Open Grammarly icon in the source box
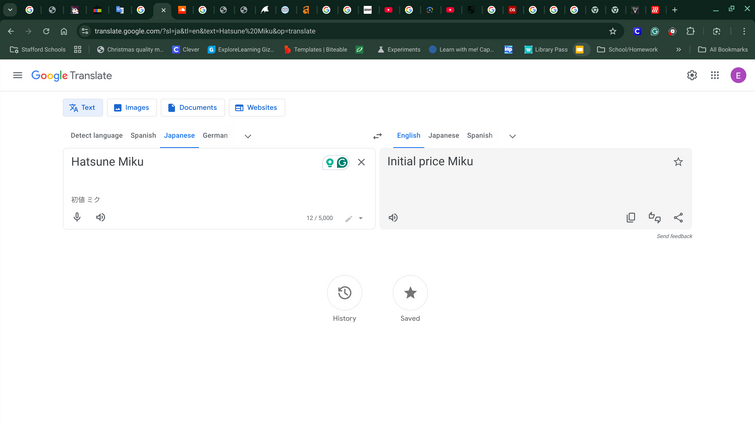Image resolution: width=755 pixels, height=425 pixels. point(342,163)
